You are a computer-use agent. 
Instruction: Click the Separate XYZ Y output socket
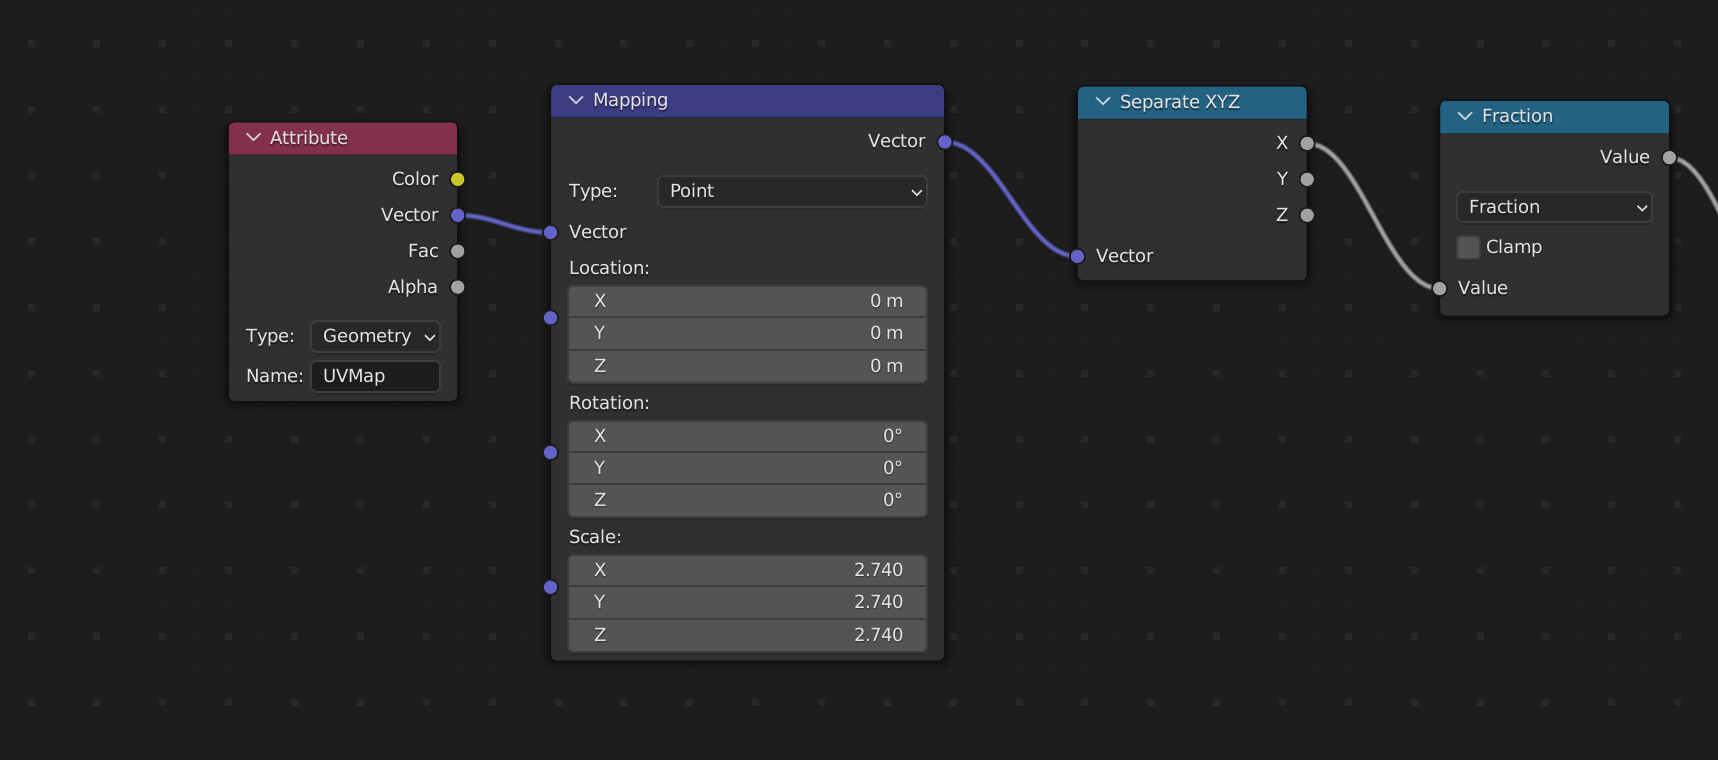[1306, 179]
